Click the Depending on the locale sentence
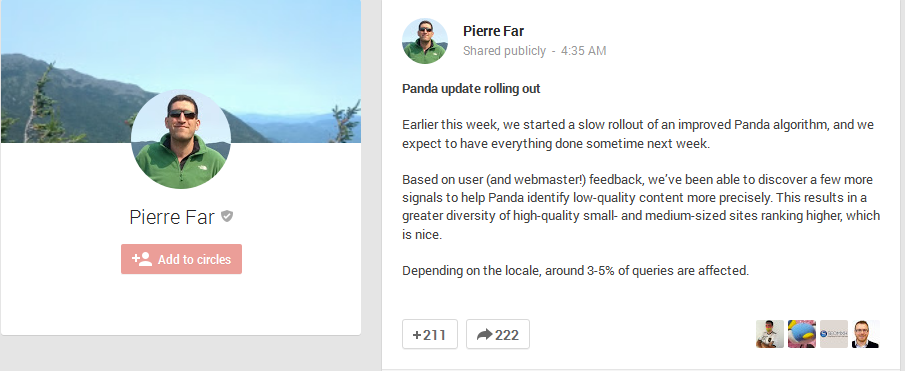905x371 pixels. coord(575,270)
